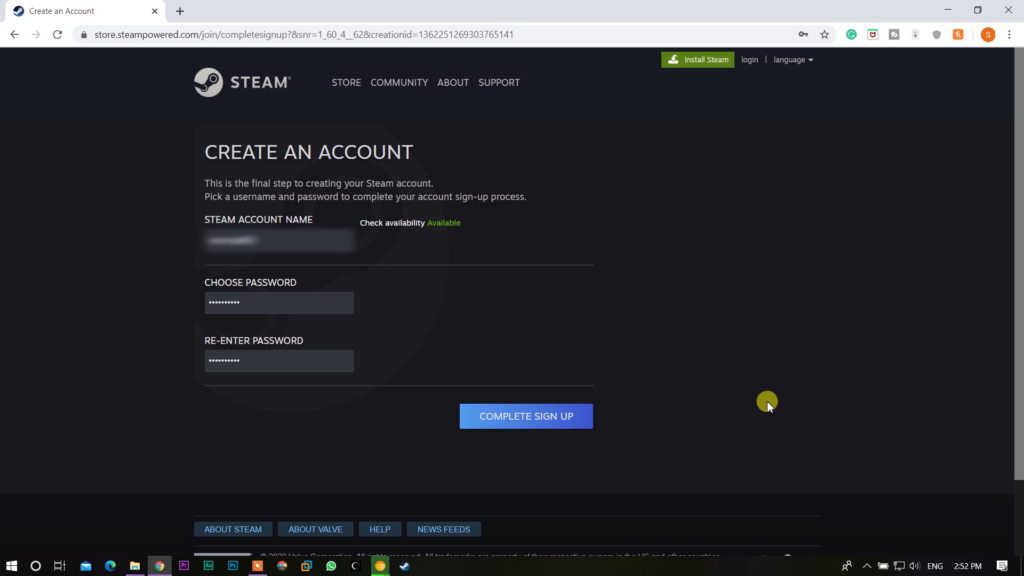Open the Steam client from taskbar
The height and width of the screenshot is (576, 1024).
coord(404,566)
